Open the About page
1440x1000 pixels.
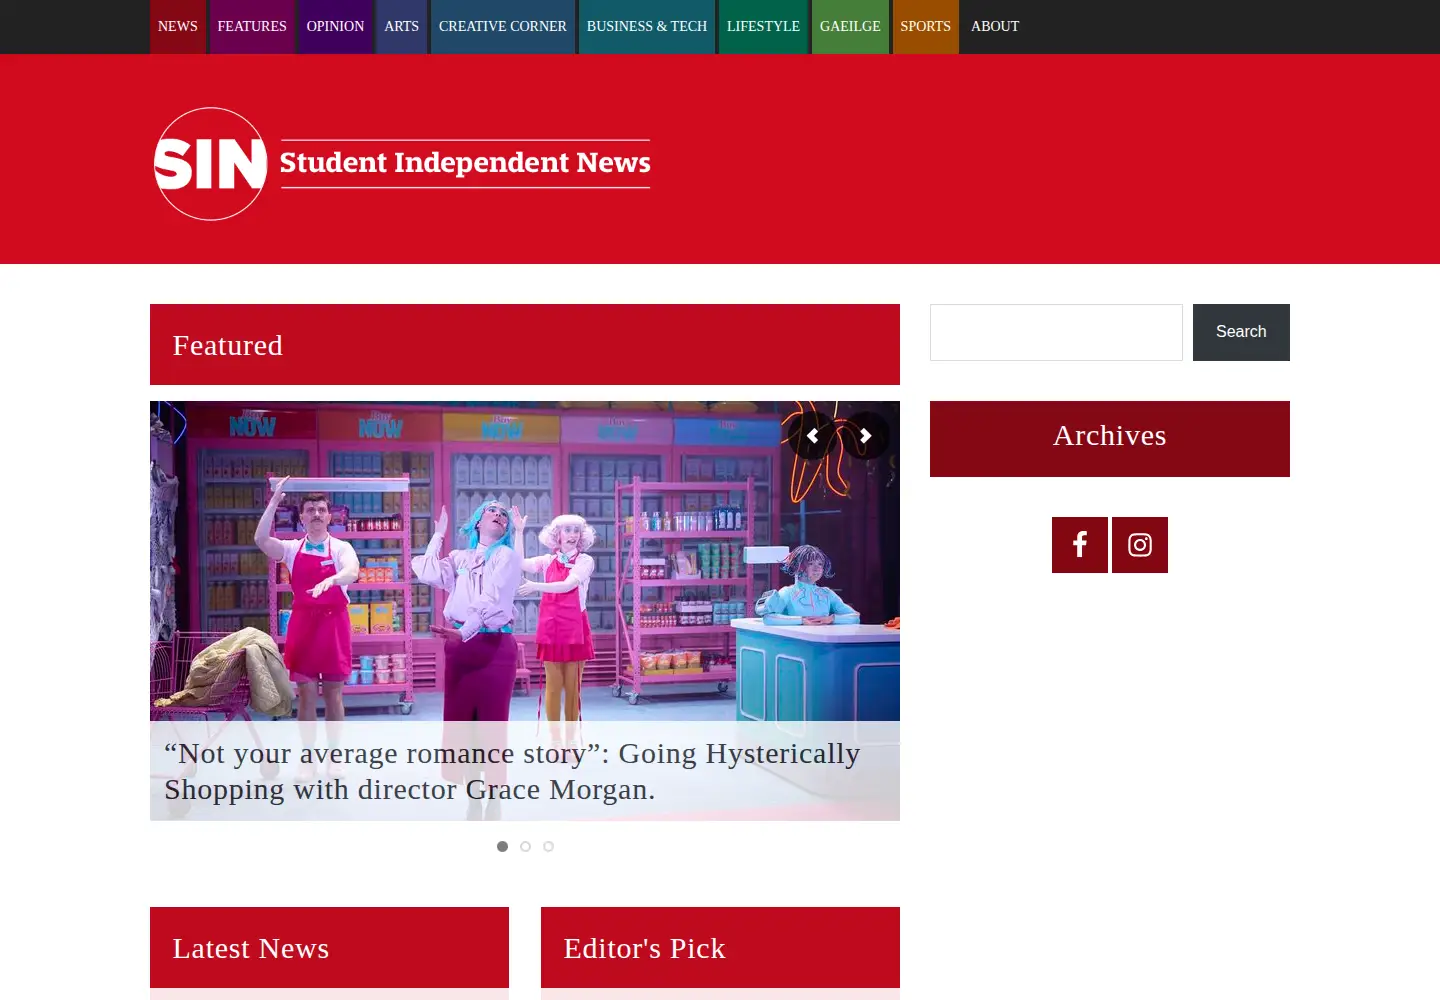click(995, 27)
